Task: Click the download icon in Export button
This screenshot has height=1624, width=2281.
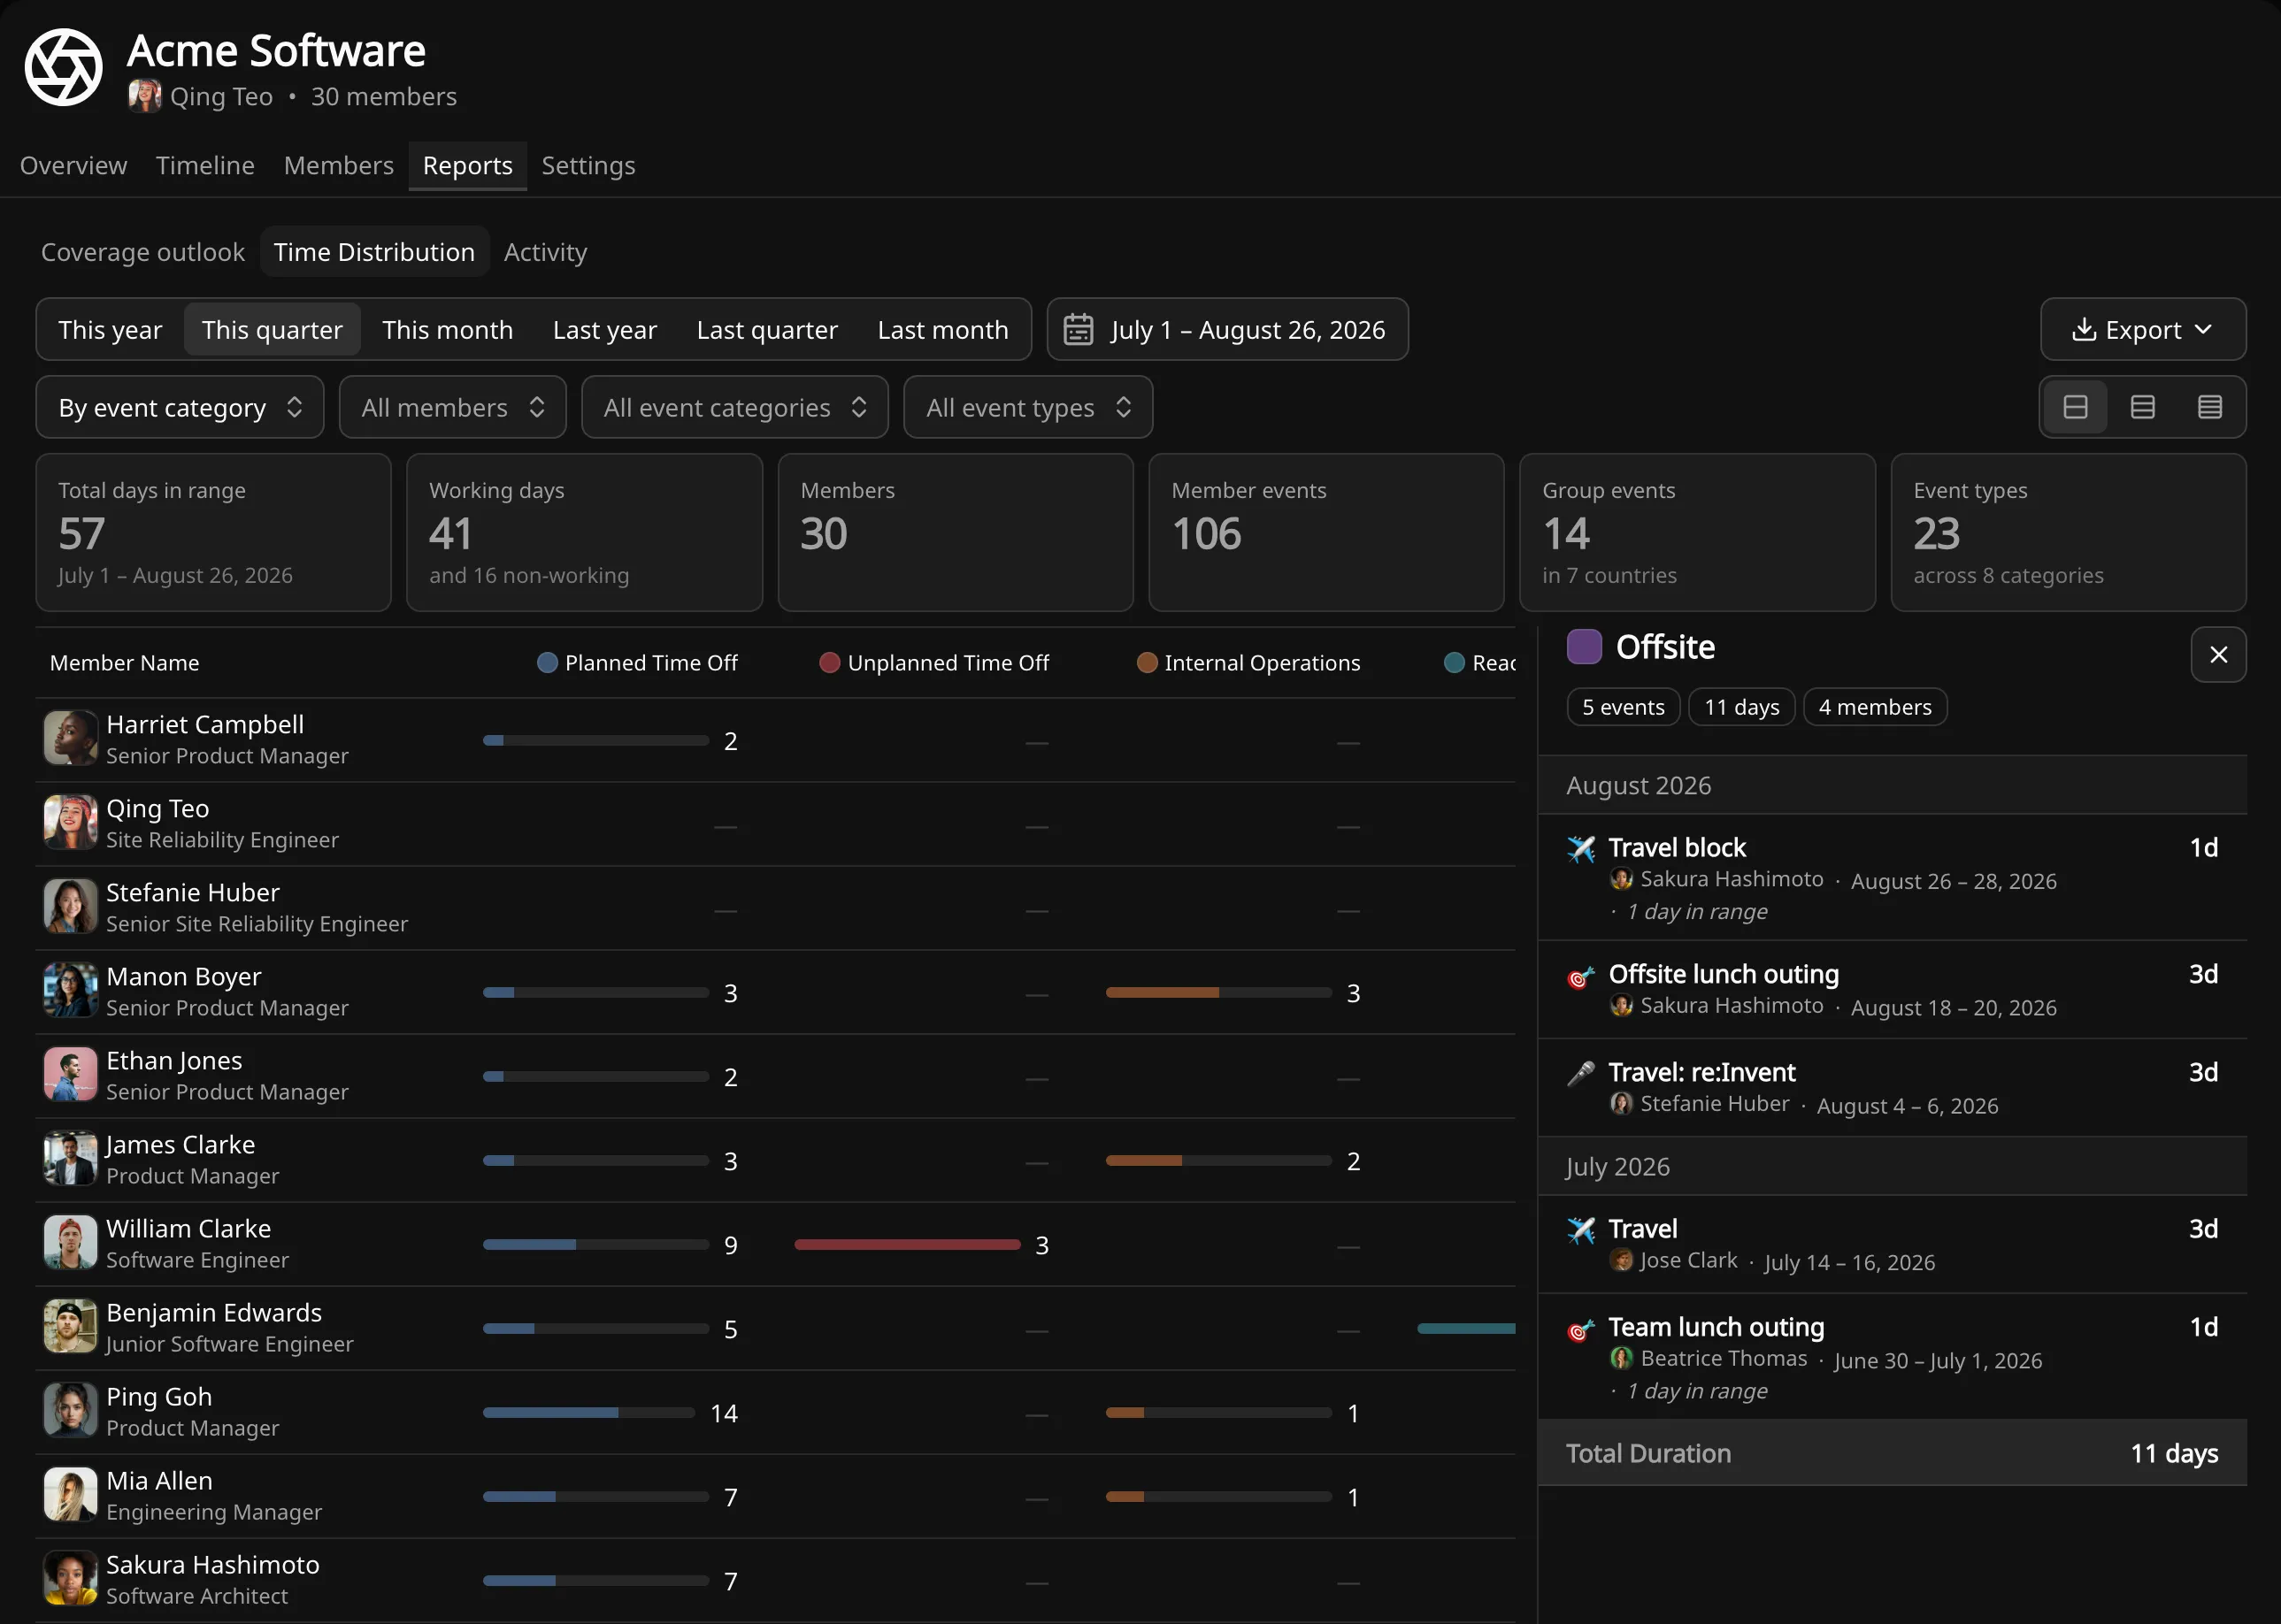Action: click(x=2084, y=329)
